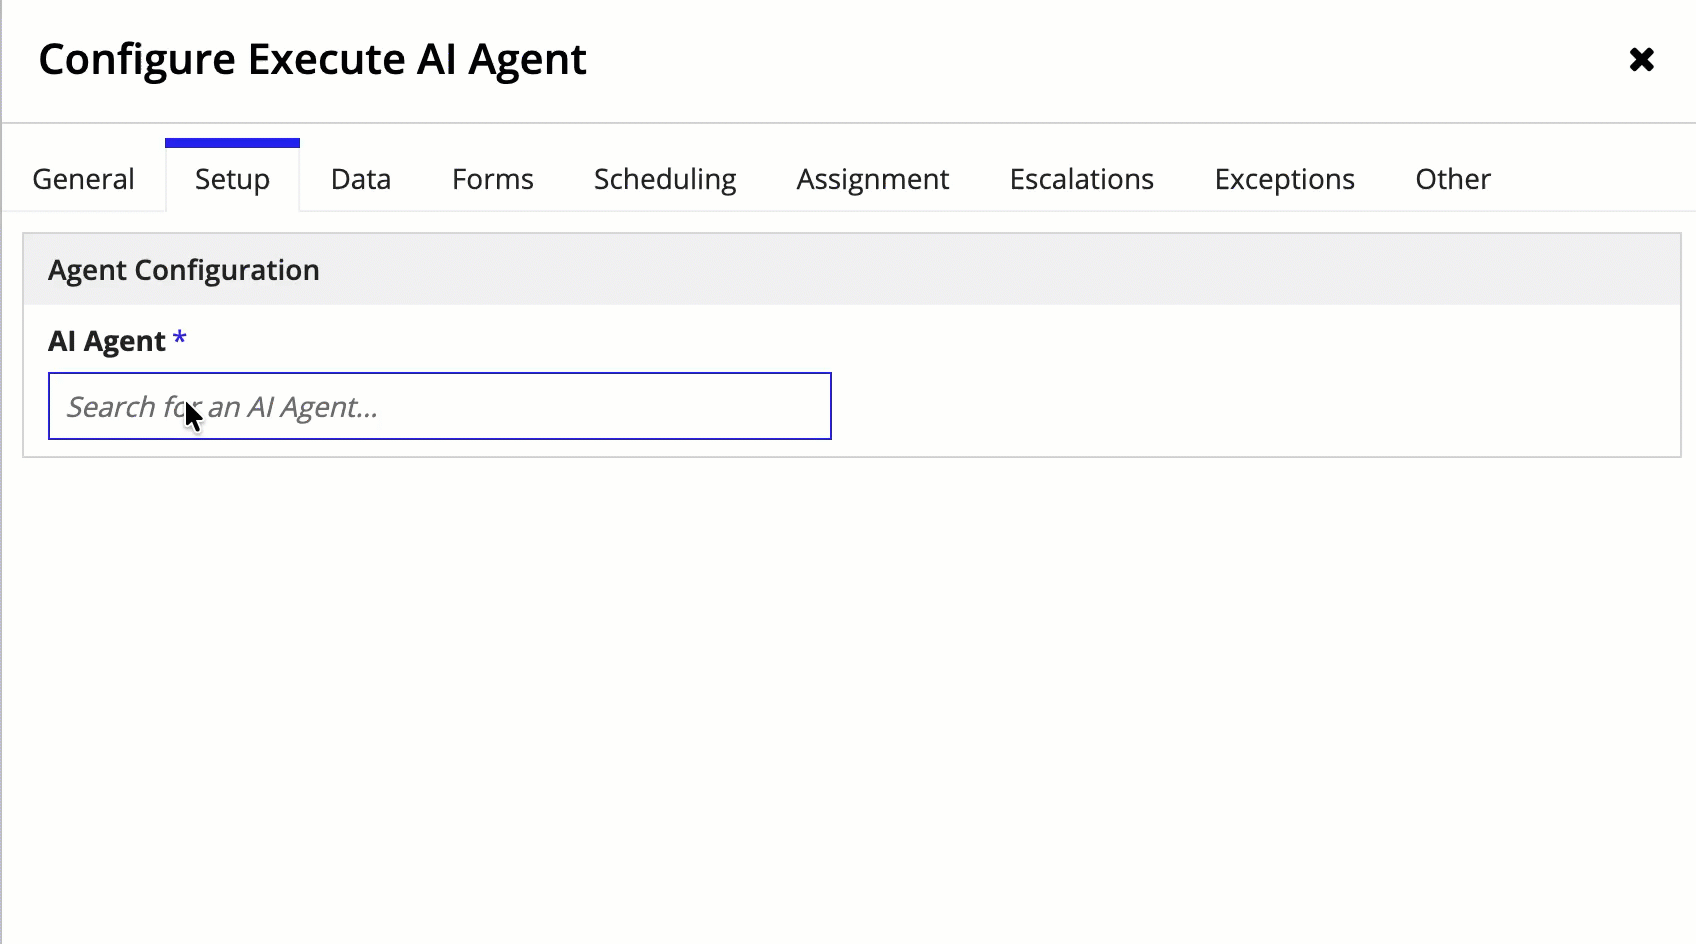Screen dimensions: 1696x944
Task: Open the Exceptions tab
Action: 1285,179
